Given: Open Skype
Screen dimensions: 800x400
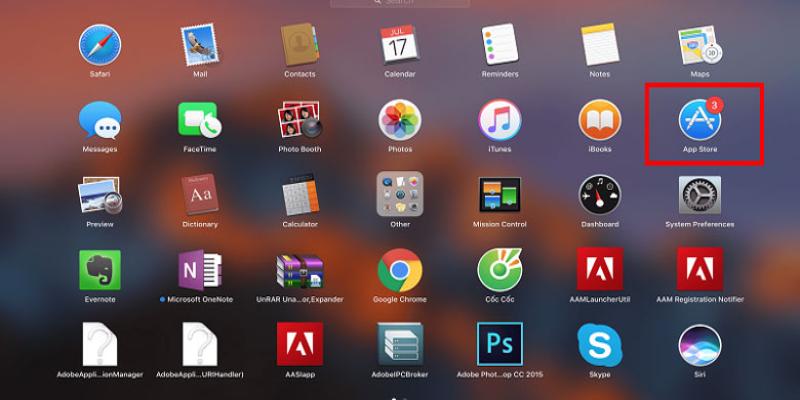Looking at the screenshot, I should (x=600, y=345).
